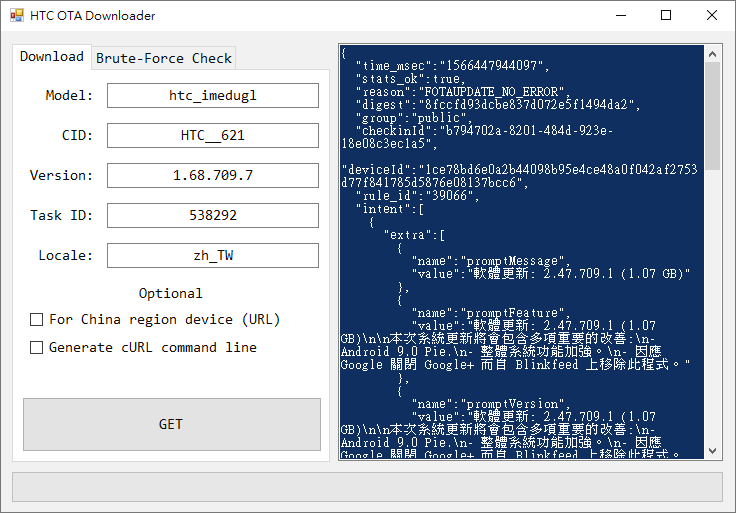Enable For China region device checkbox
Image resolution: width=736 pixels, height=513 pixels.
(x=36, y=320)
